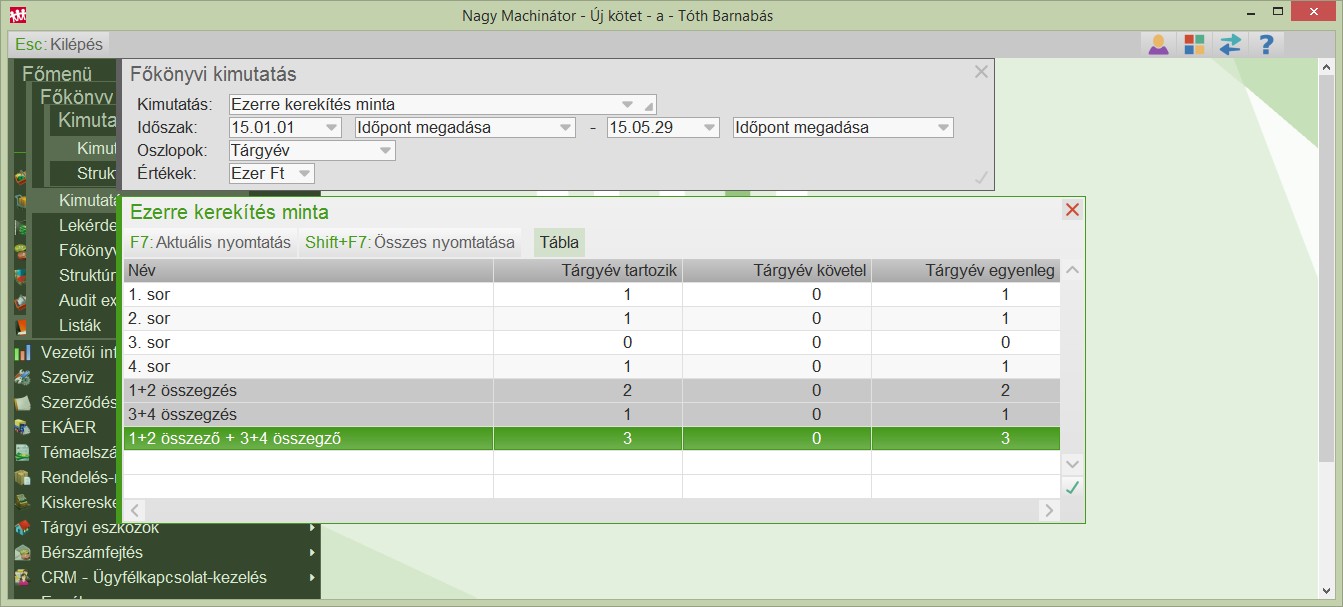Click the grey checkmark in Főkönyvi kimutatás panel

(x=981, y=178)
